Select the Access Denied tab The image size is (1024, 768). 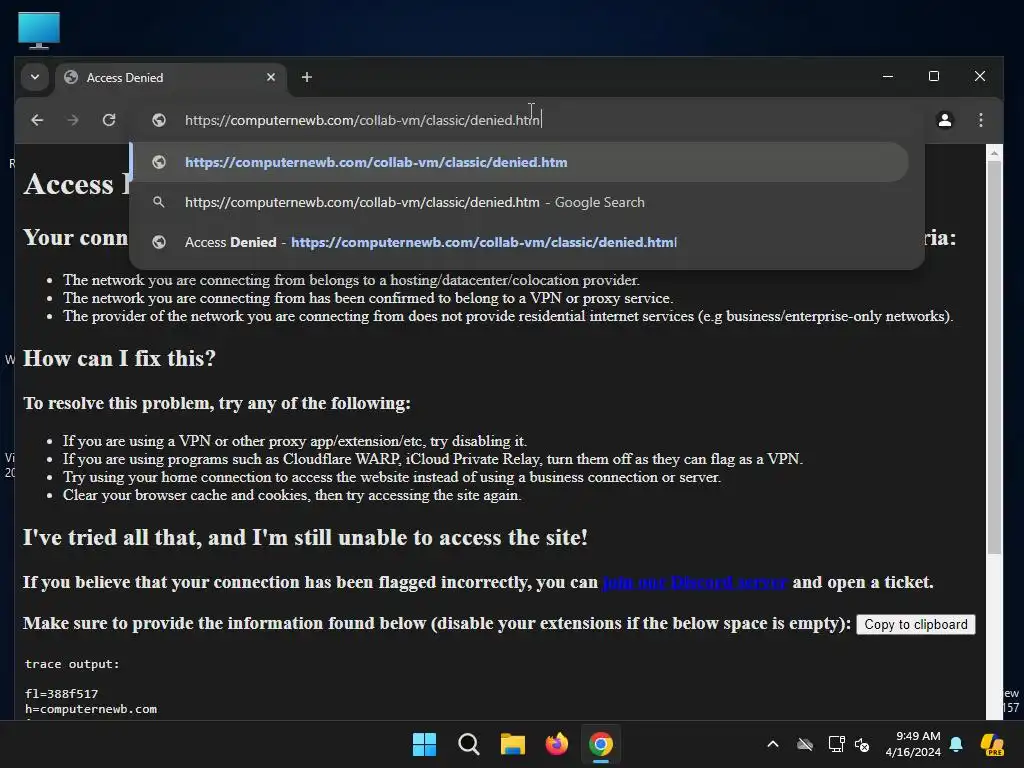171,77
